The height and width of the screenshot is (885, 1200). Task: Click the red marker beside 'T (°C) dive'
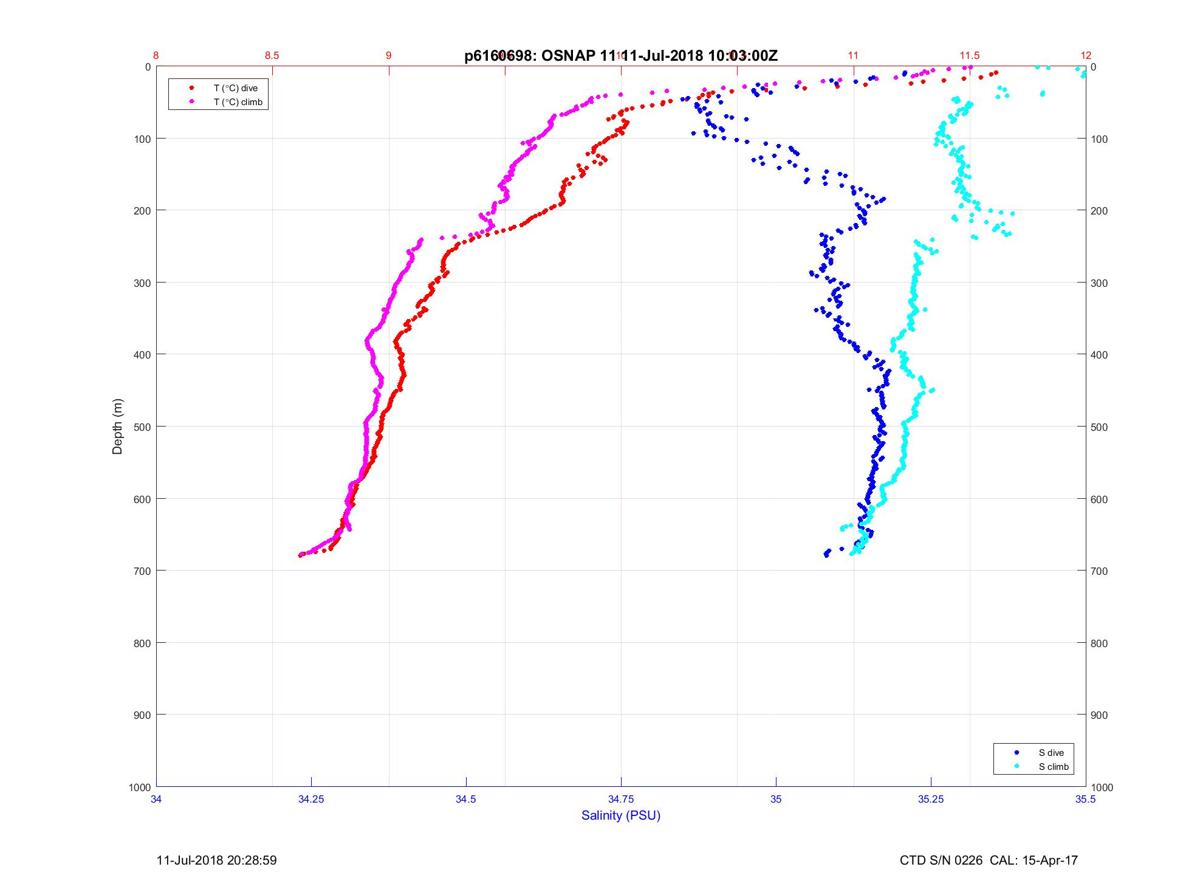(x=191, y=88)
